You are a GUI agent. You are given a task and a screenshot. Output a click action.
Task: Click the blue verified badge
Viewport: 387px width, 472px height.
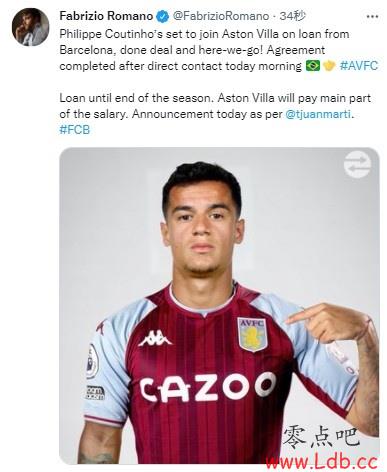coord(163,16)
